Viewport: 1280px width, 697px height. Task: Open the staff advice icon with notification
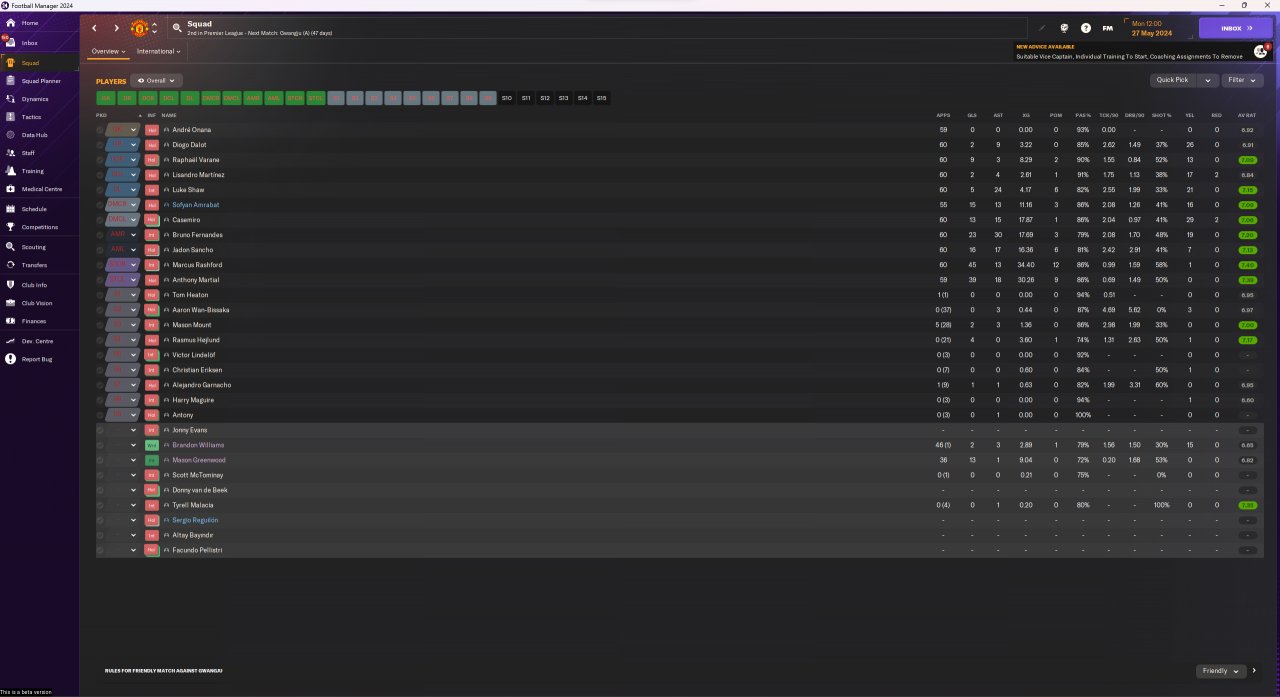(x=1260, y=51)
